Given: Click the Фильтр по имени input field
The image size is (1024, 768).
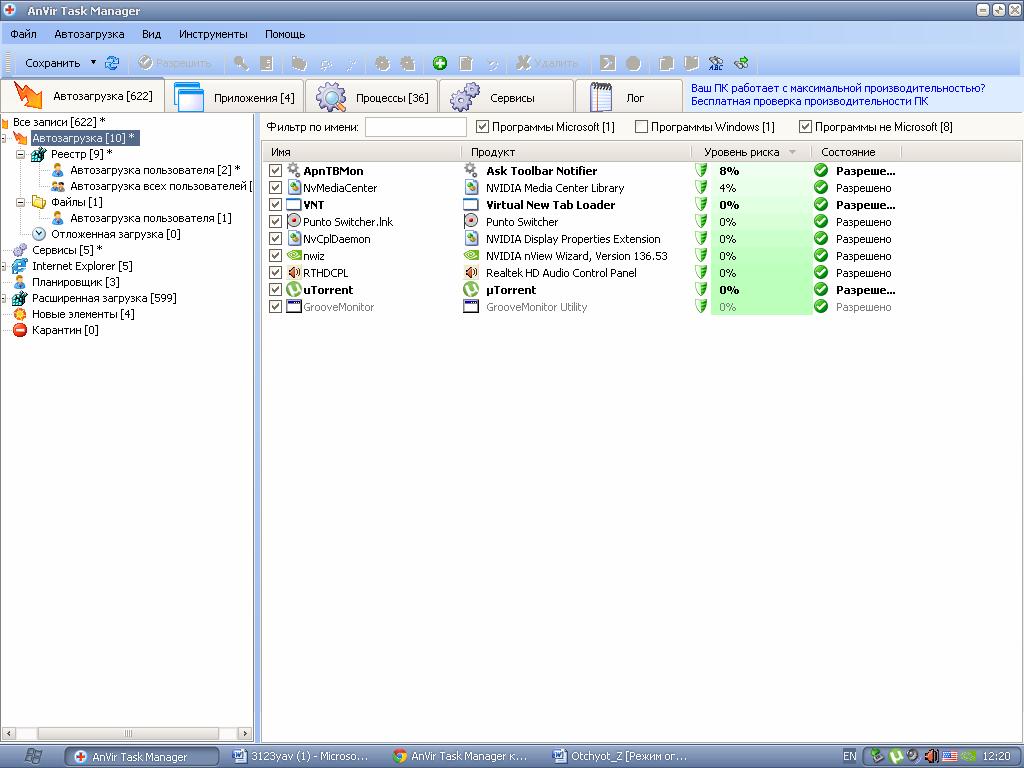Looking at the screenshot, I should click(415, 127).
